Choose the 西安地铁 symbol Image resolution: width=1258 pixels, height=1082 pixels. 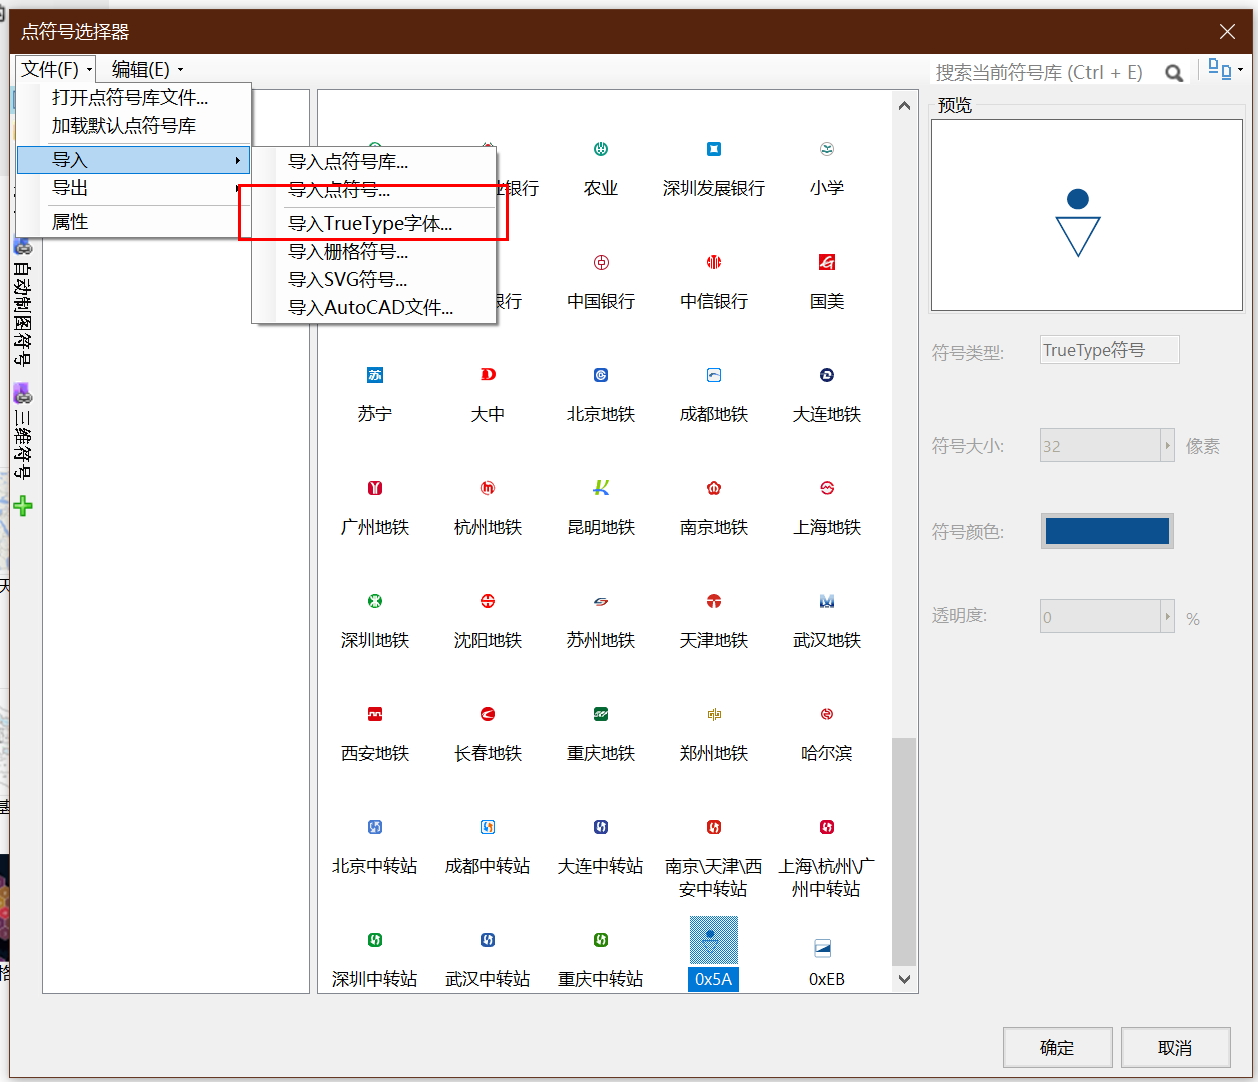(x=375, y=714)
